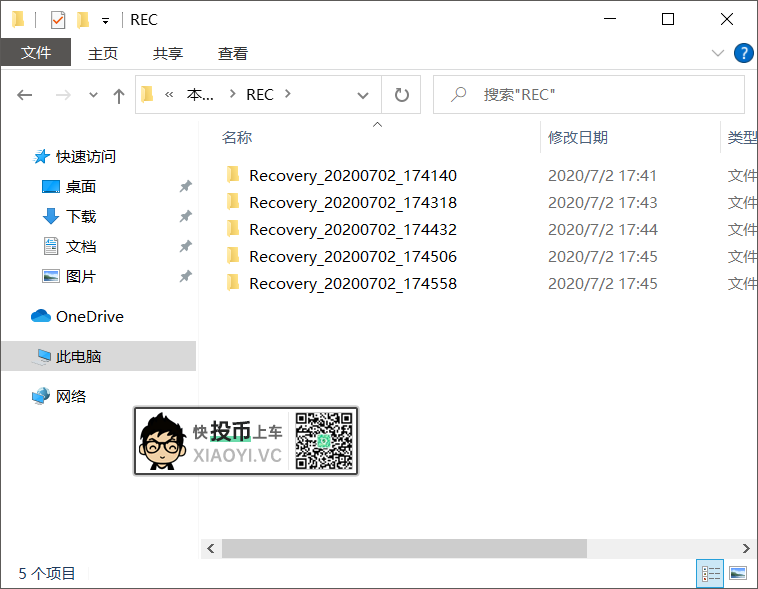This screenshot has height=589, width=758.
Task: Click pin icon next to 文档
Action: [x=185, y=246]
